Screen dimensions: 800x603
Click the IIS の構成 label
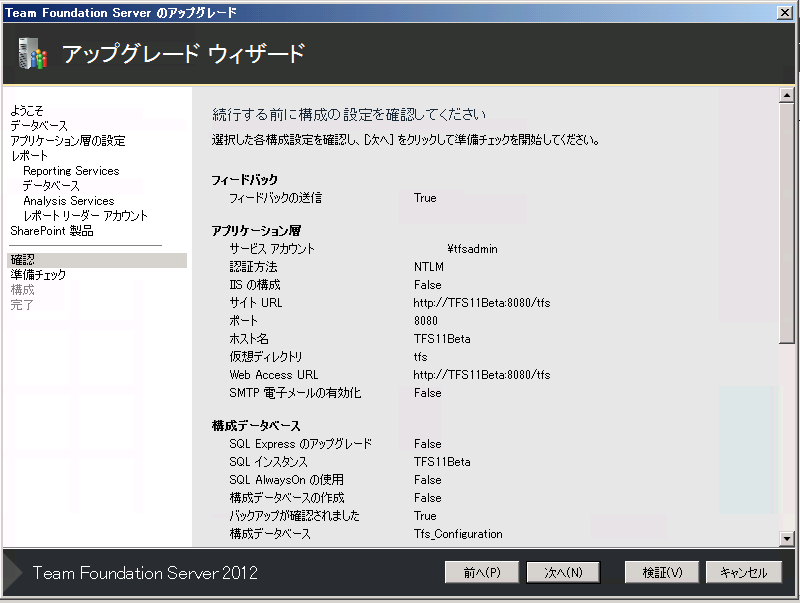click(255, 285)
